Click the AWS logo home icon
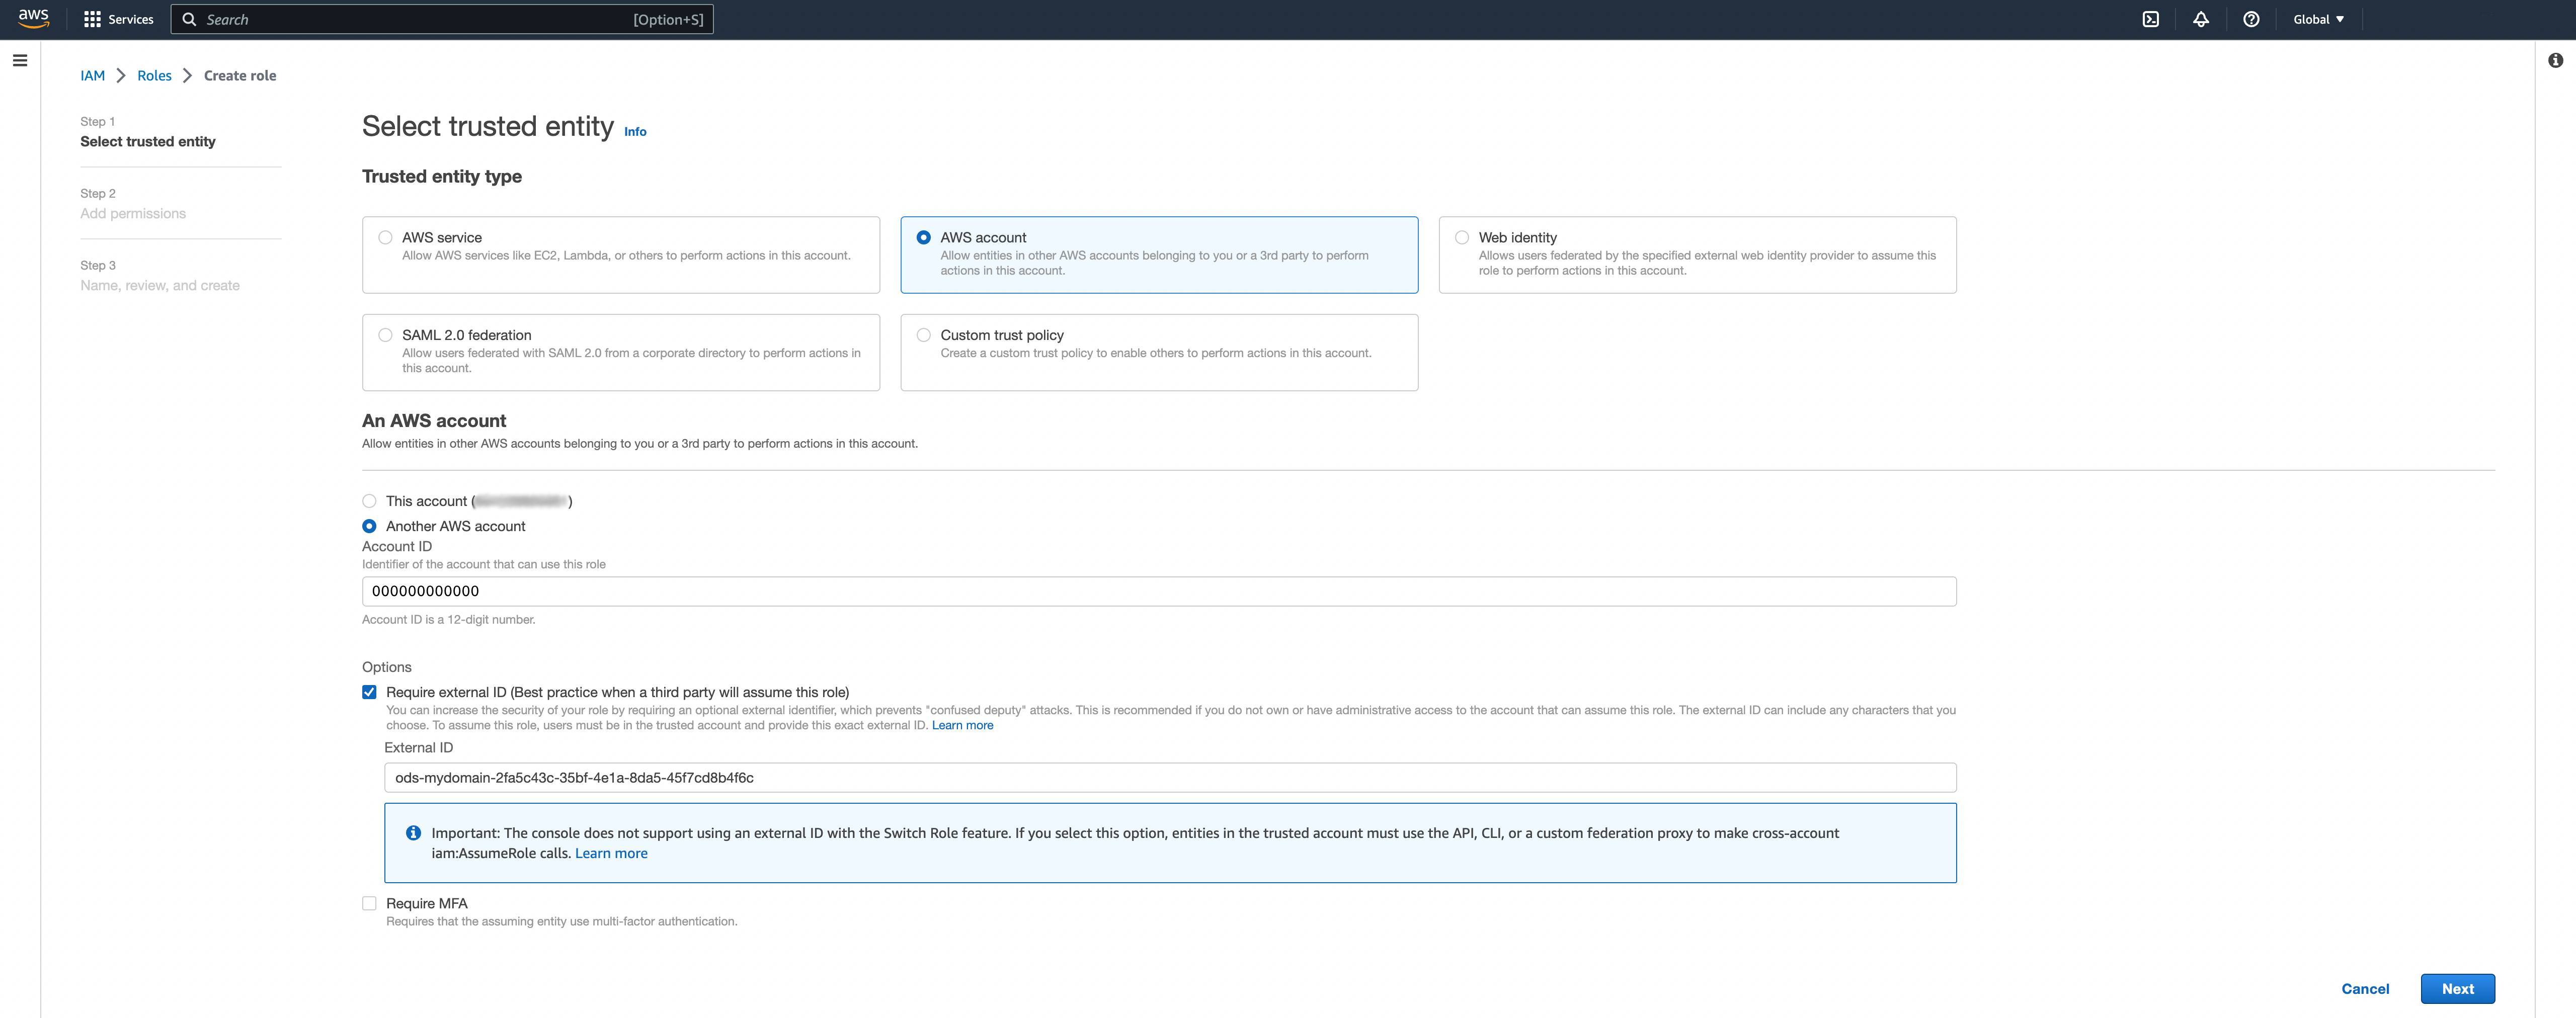2576x1018 pixels. [x=33, y=19]
